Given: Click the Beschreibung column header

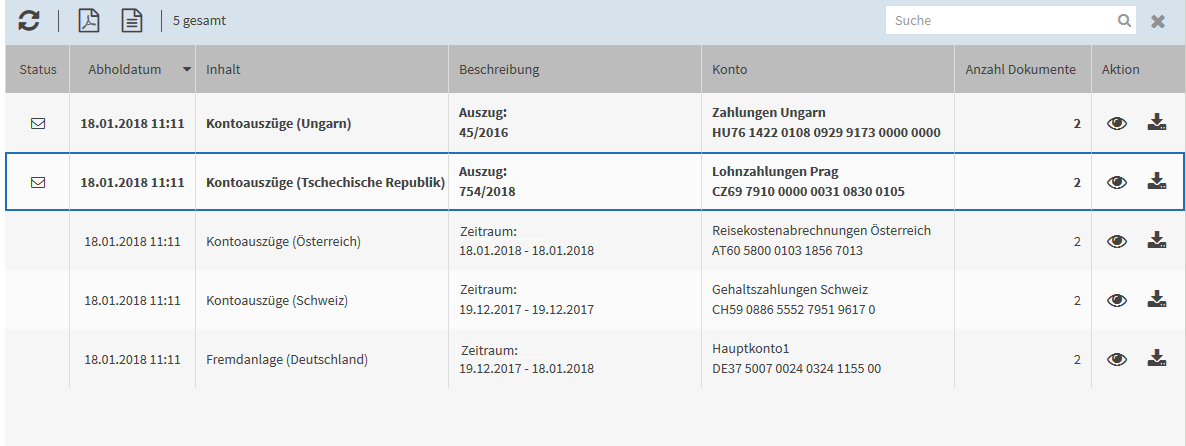Looking at the screenshot, I should 498,70.
